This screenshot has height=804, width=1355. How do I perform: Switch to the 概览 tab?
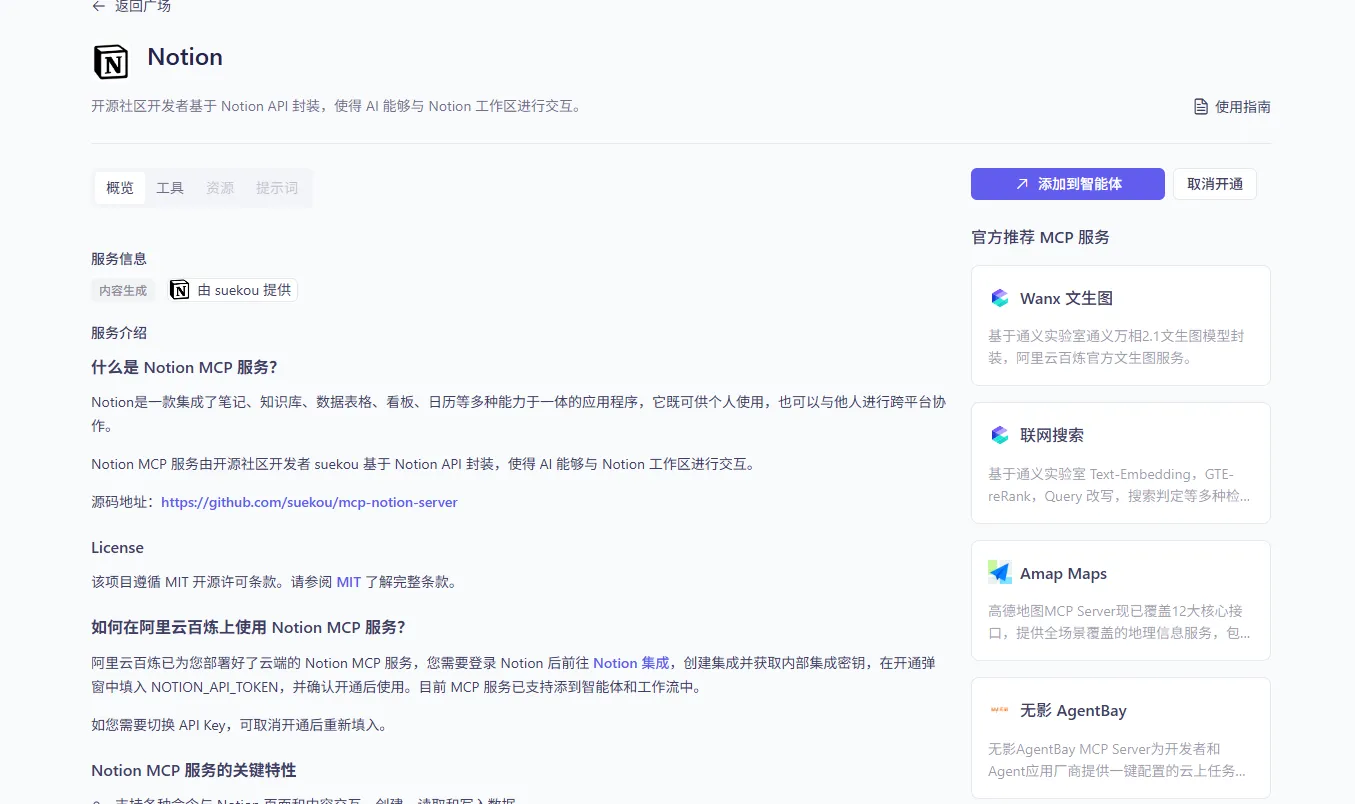[x=120, y=188]
